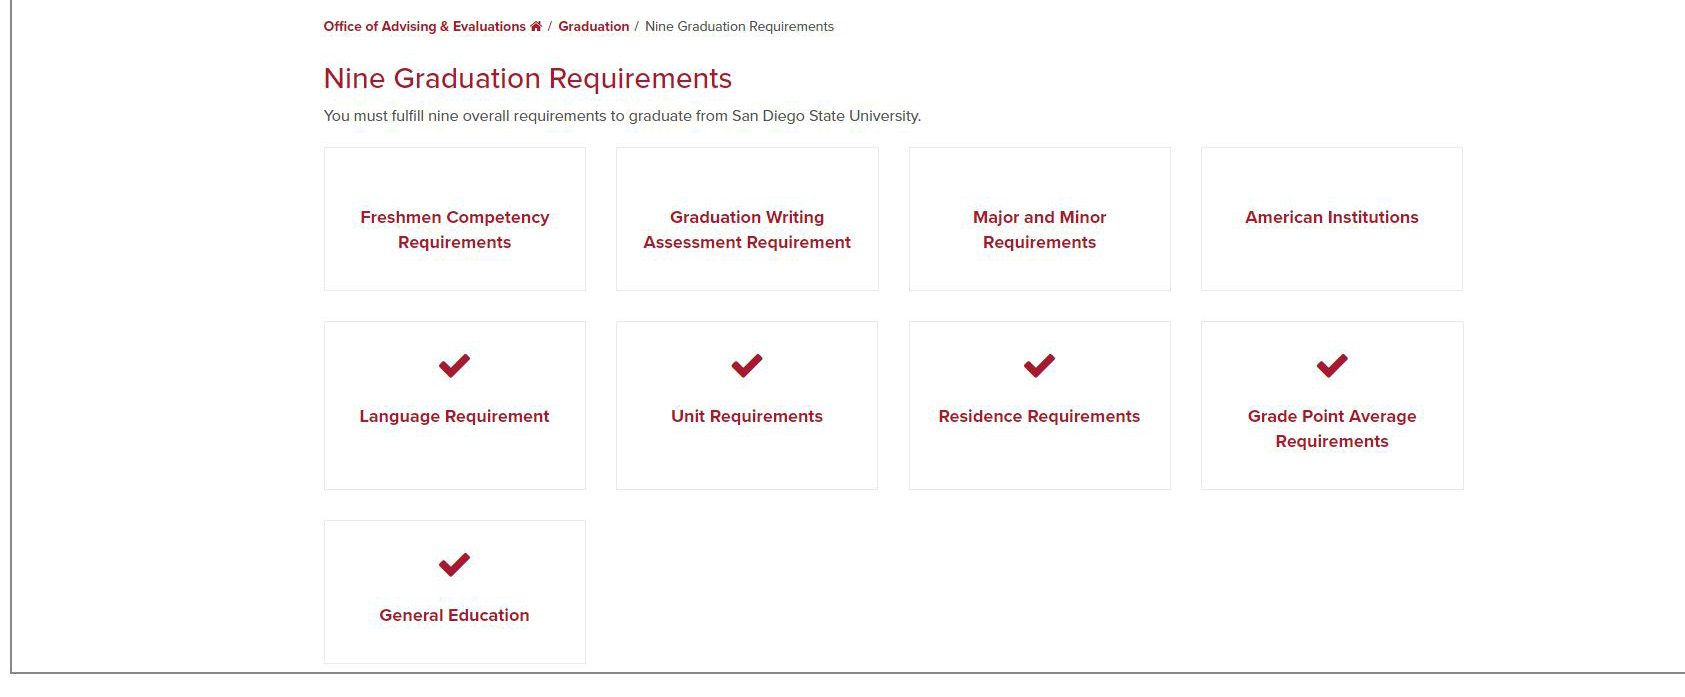Image resolution: width=1685 pixels, height=697 pixels.
Task: Open Residence Requirements link text
Action: point(1039,416)
